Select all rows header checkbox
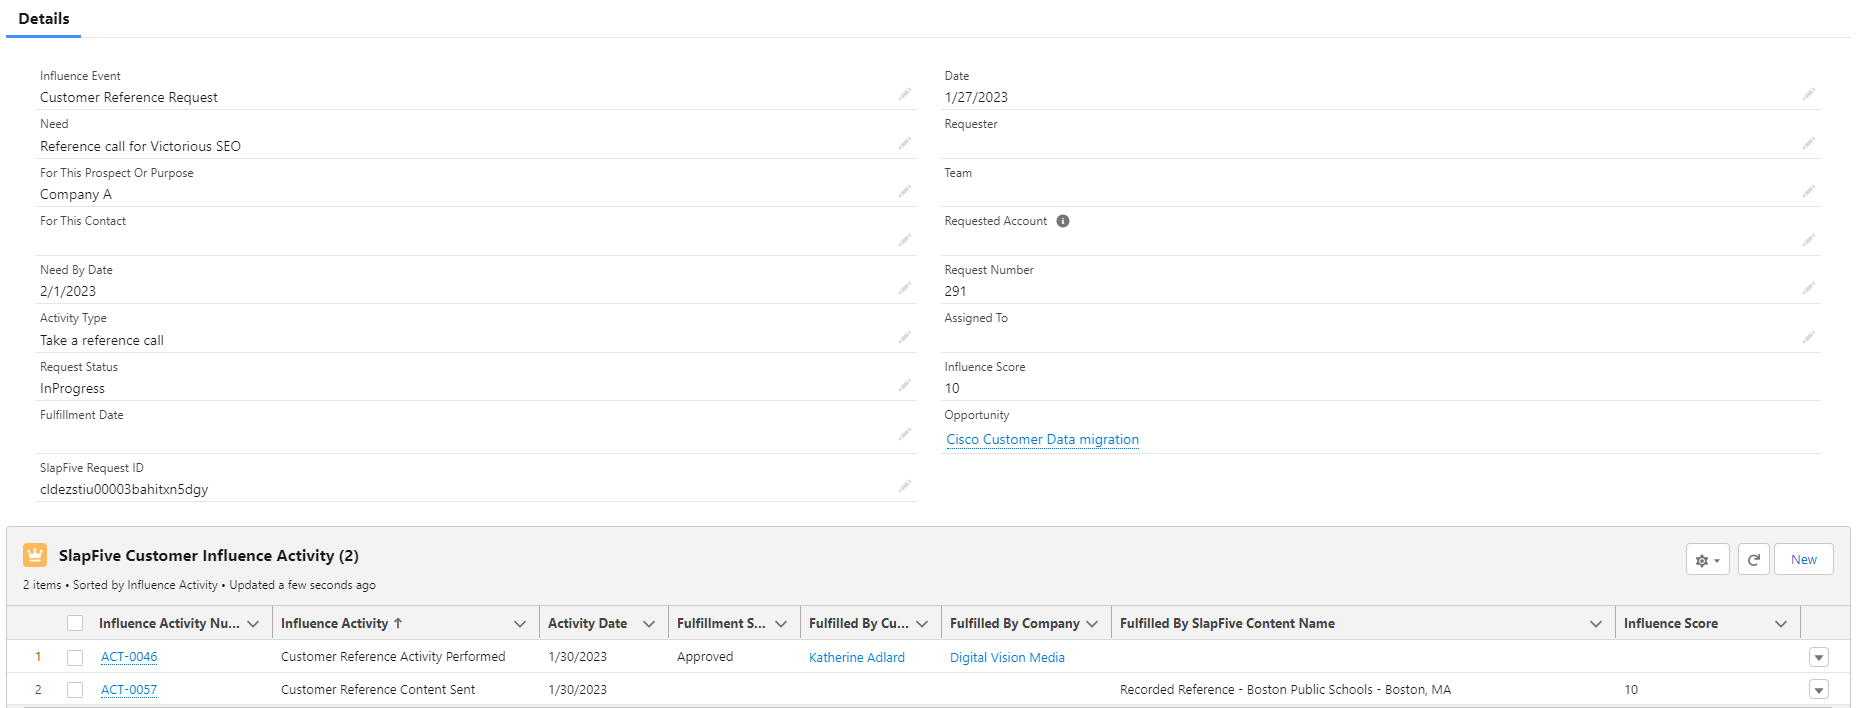The image size is (1856, 708). coord(75,623)
